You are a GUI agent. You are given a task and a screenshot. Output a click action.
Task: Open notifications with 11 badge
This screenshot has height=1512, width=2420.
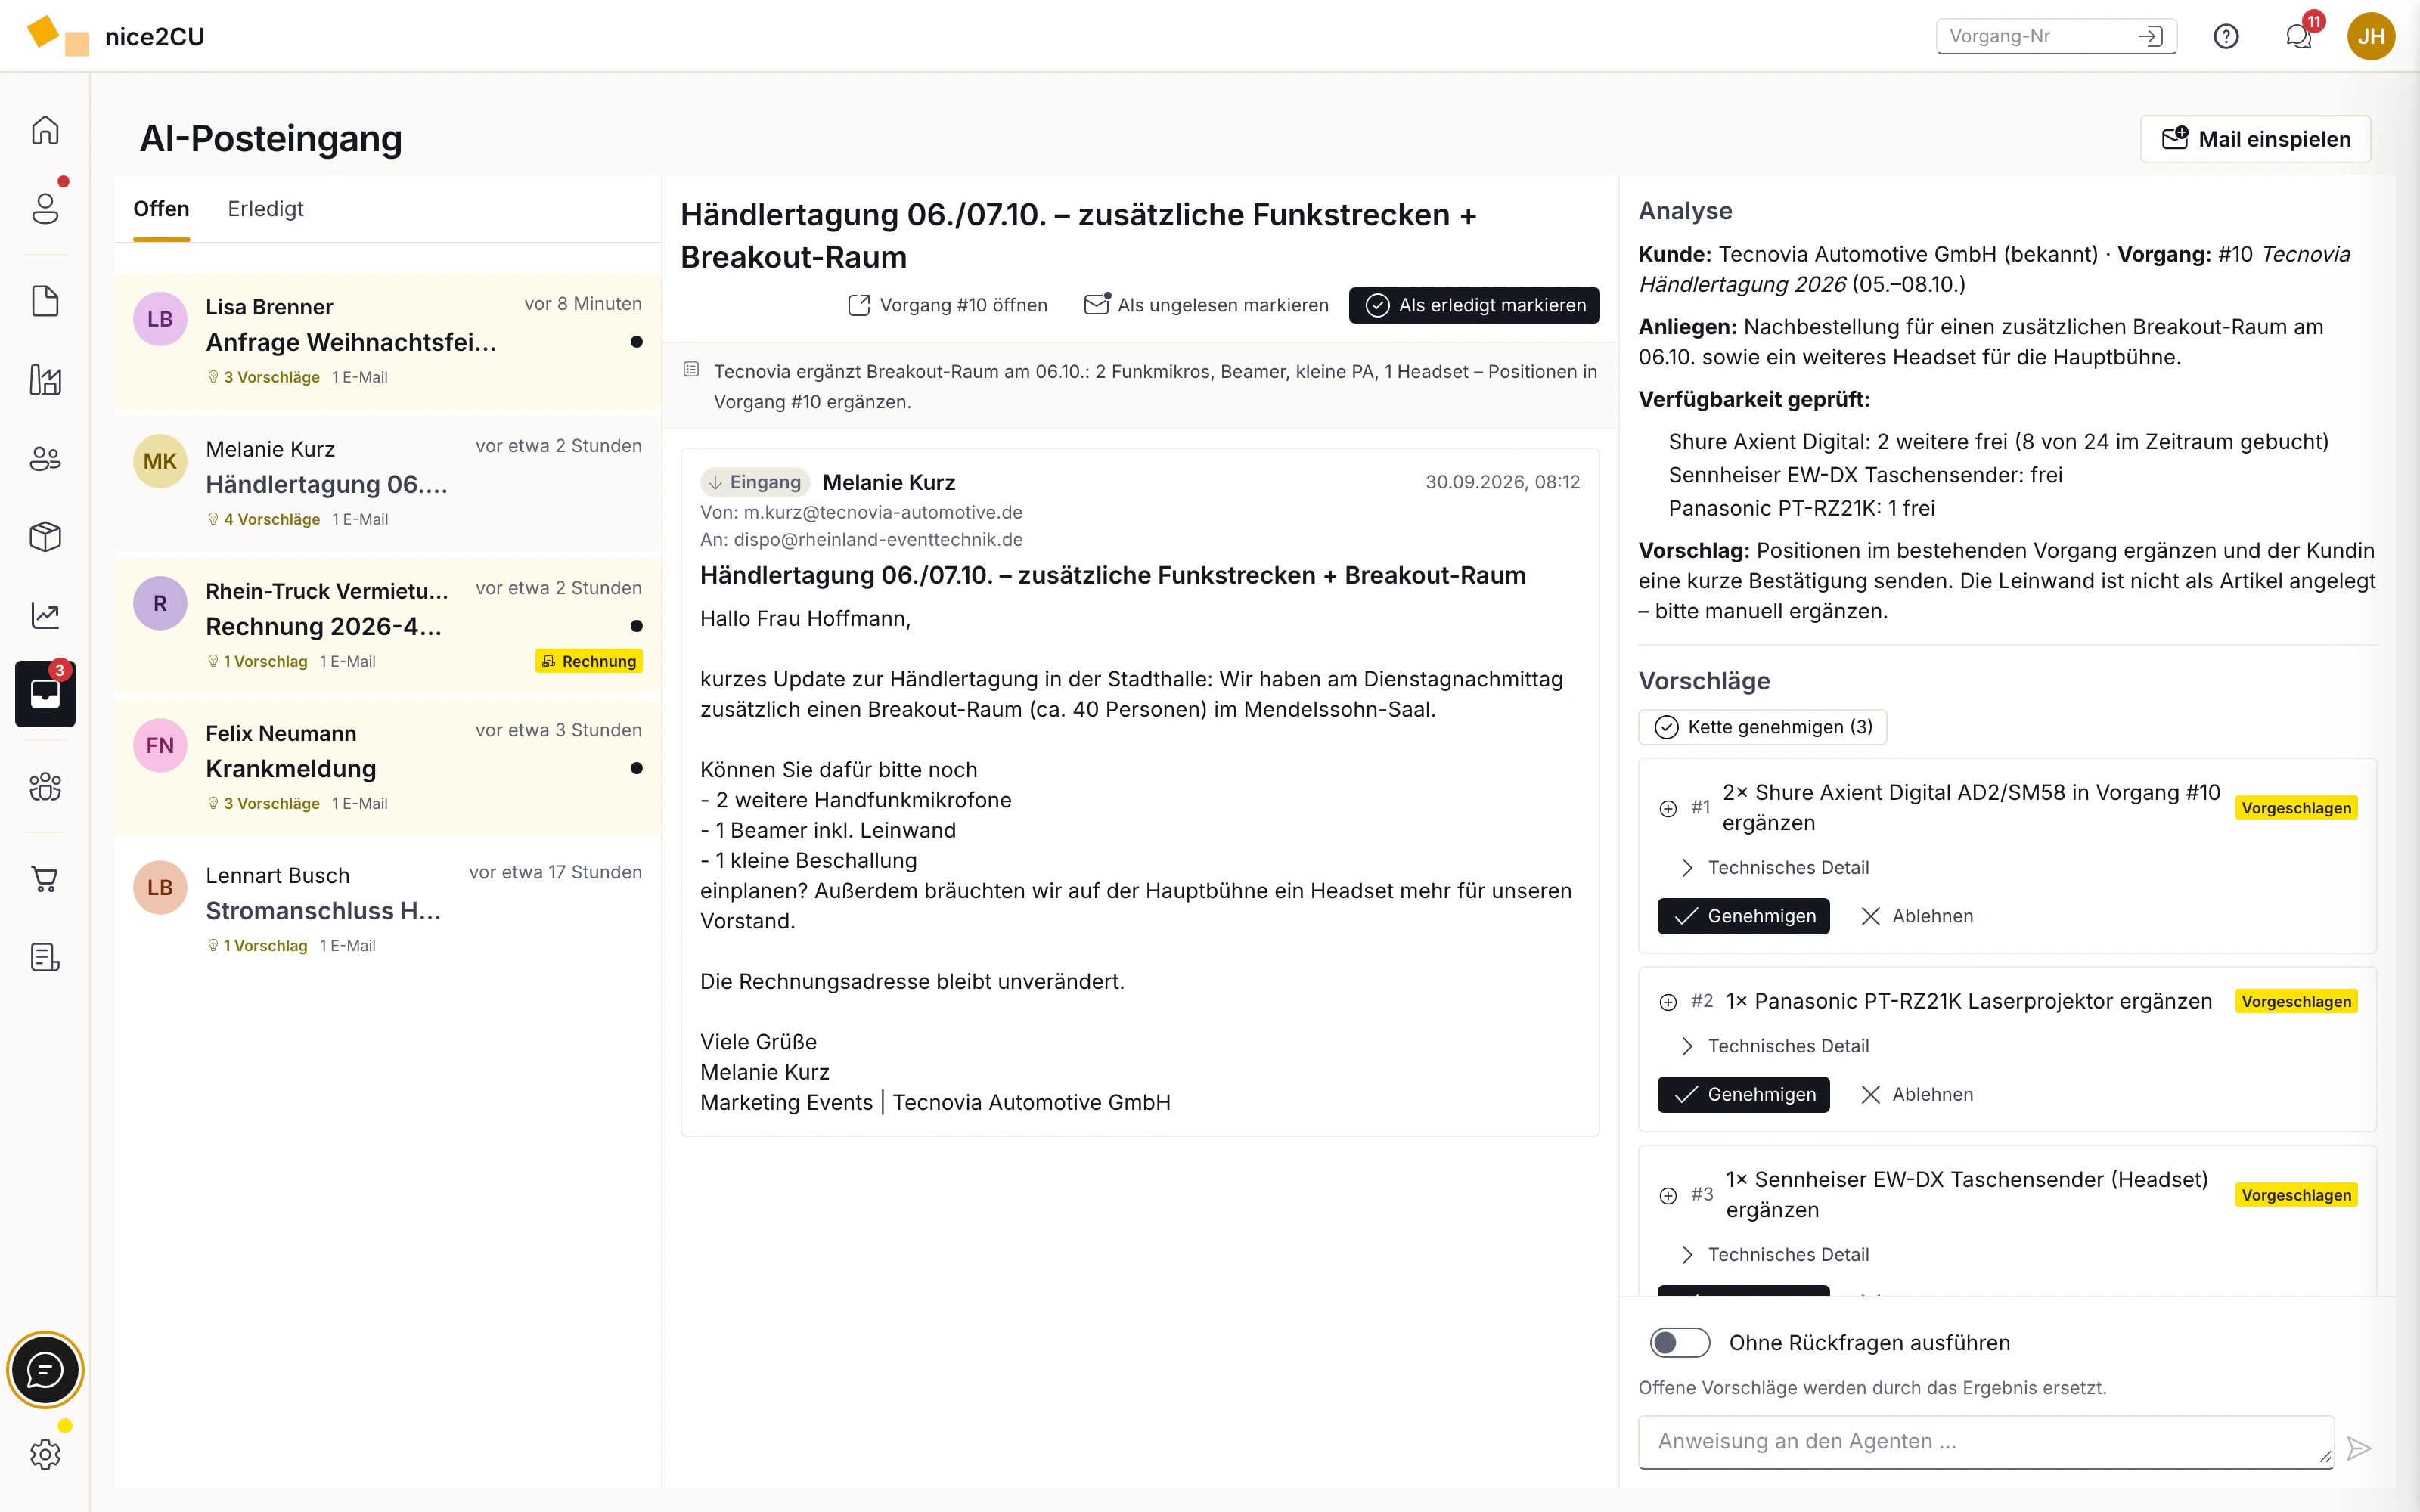pyautogui.click(x=2299, y=37)
